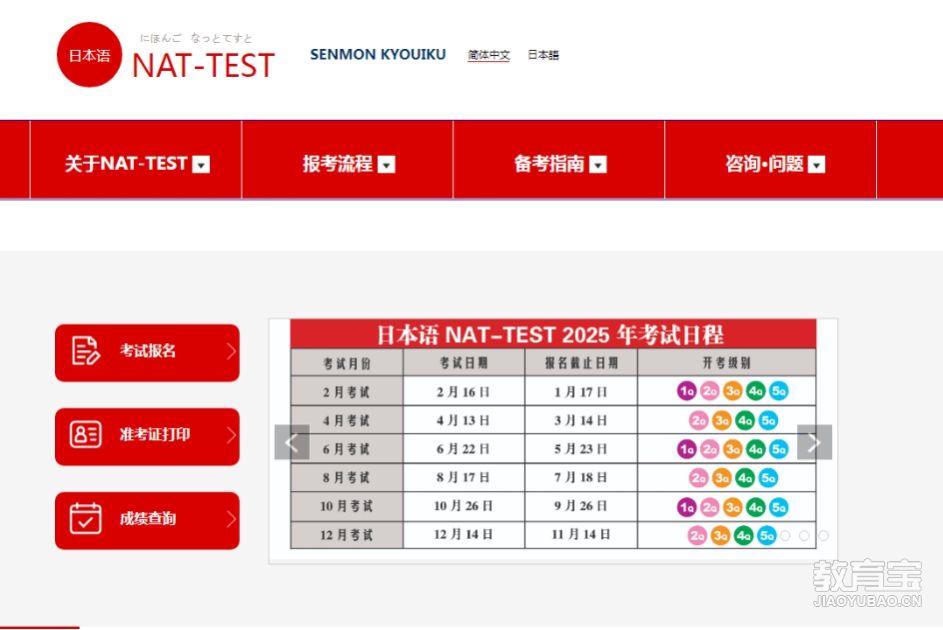The image size is (943, 630).
Task: Click the 2Q level badge in 6月考试 row
Action: click(x=710, y=449)
